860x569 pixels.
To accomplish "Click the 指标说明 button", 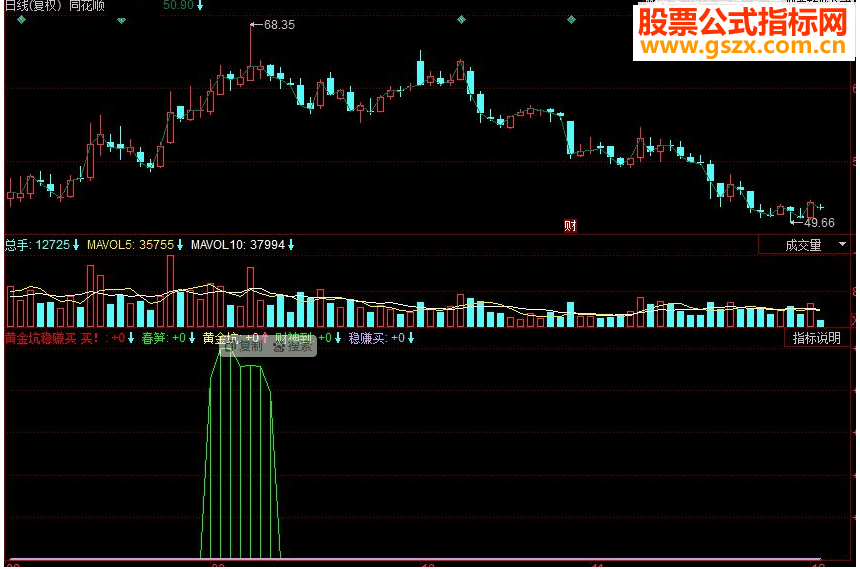I will (x=816, y=339).
